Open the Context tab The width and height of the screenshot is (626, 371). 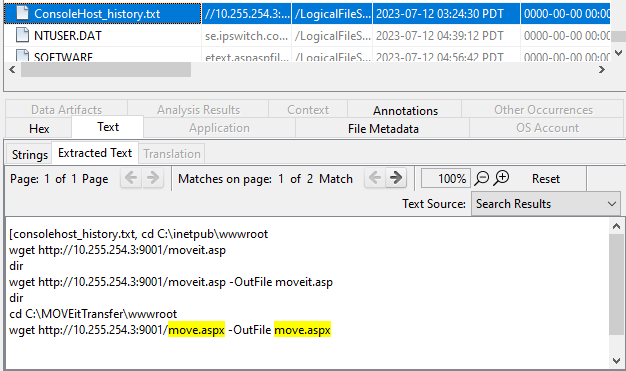(308, 109)
